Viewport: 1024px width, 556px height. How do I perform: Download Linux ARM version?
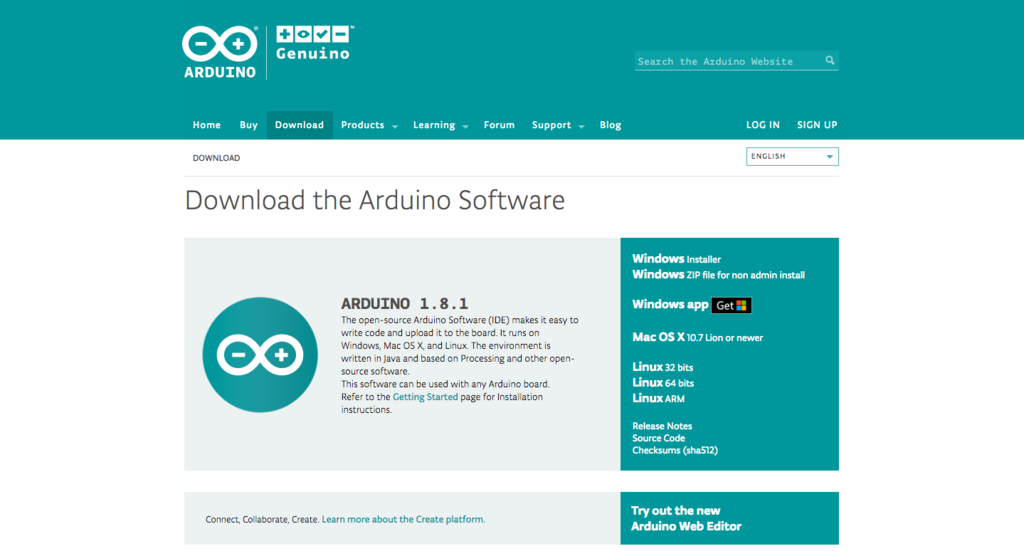tap(658, 399)
